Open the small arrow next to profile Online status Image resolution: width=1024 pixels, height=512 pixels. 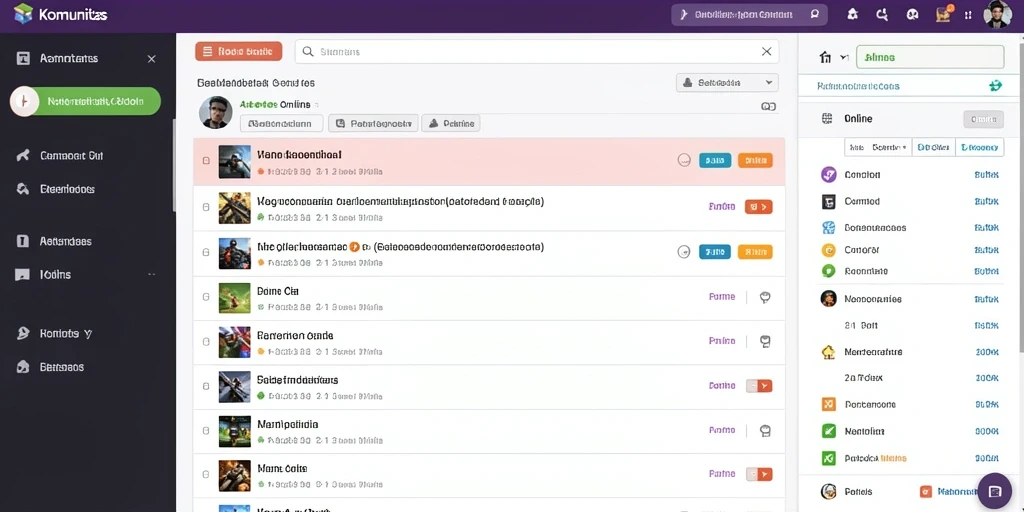pyautogui.click(x=317, y=104)
